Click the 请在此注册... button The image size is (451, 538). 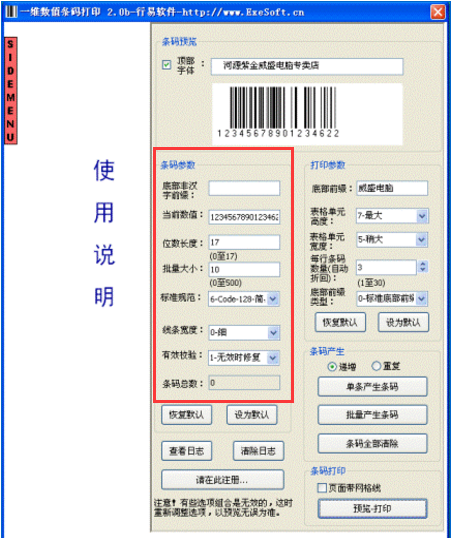click(222, 480)
